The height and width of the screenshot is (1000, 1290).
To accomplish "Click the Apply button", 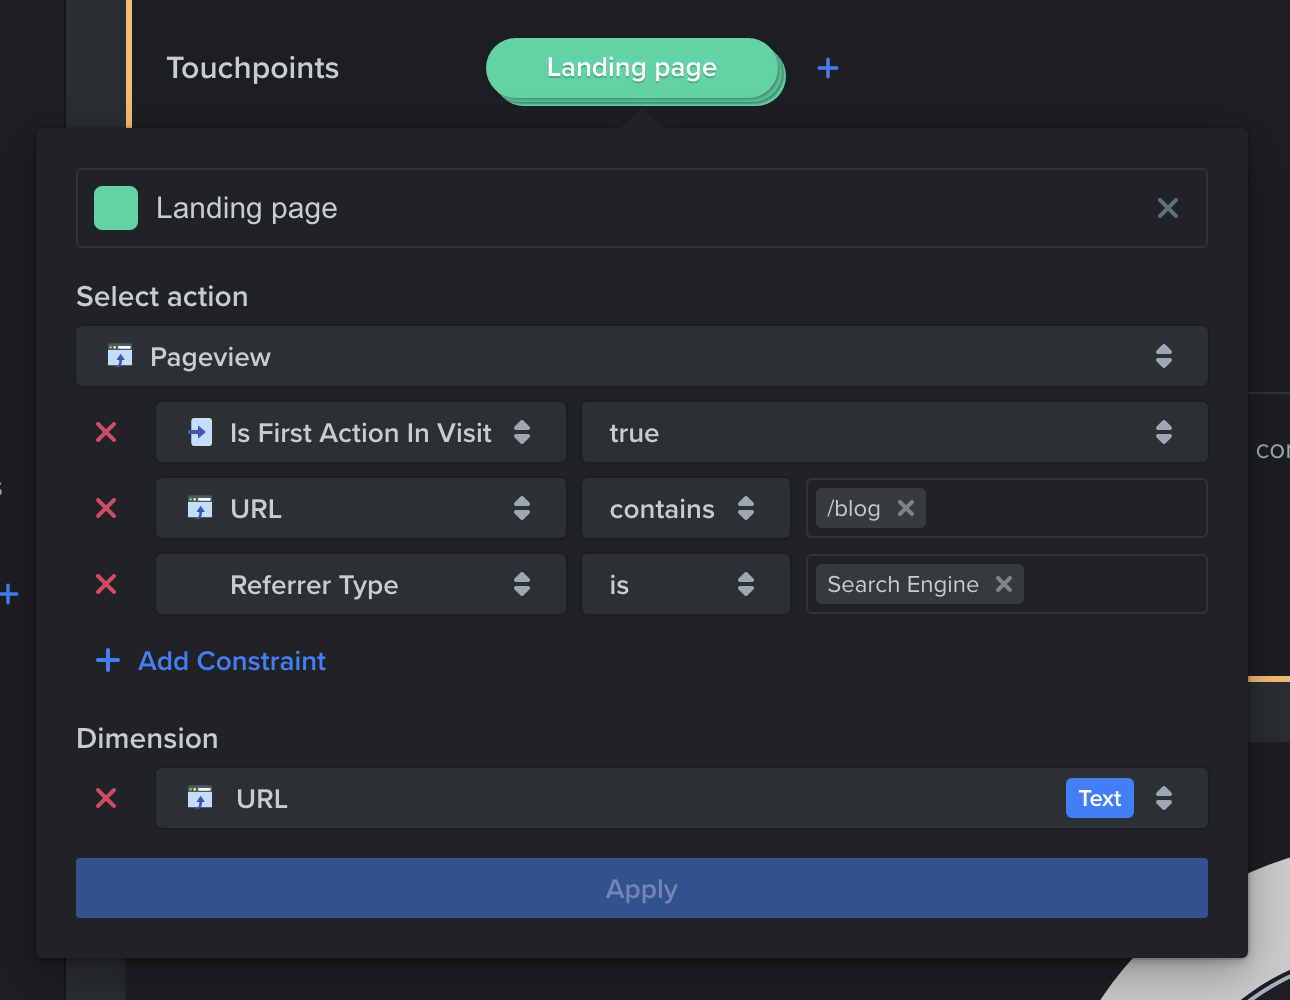I will click(642, 888).
